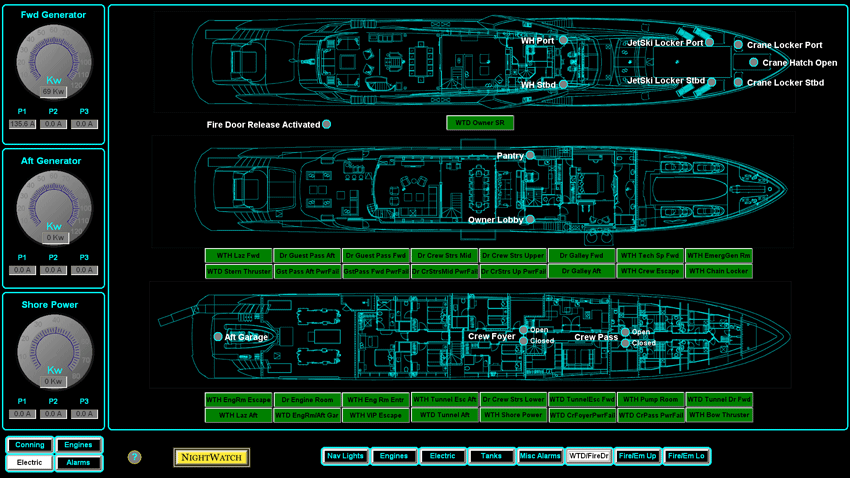Select the Crew Pass Closed radio indicator
The height and width of the screenshot is (478, 850).
(x=625, y=343)
